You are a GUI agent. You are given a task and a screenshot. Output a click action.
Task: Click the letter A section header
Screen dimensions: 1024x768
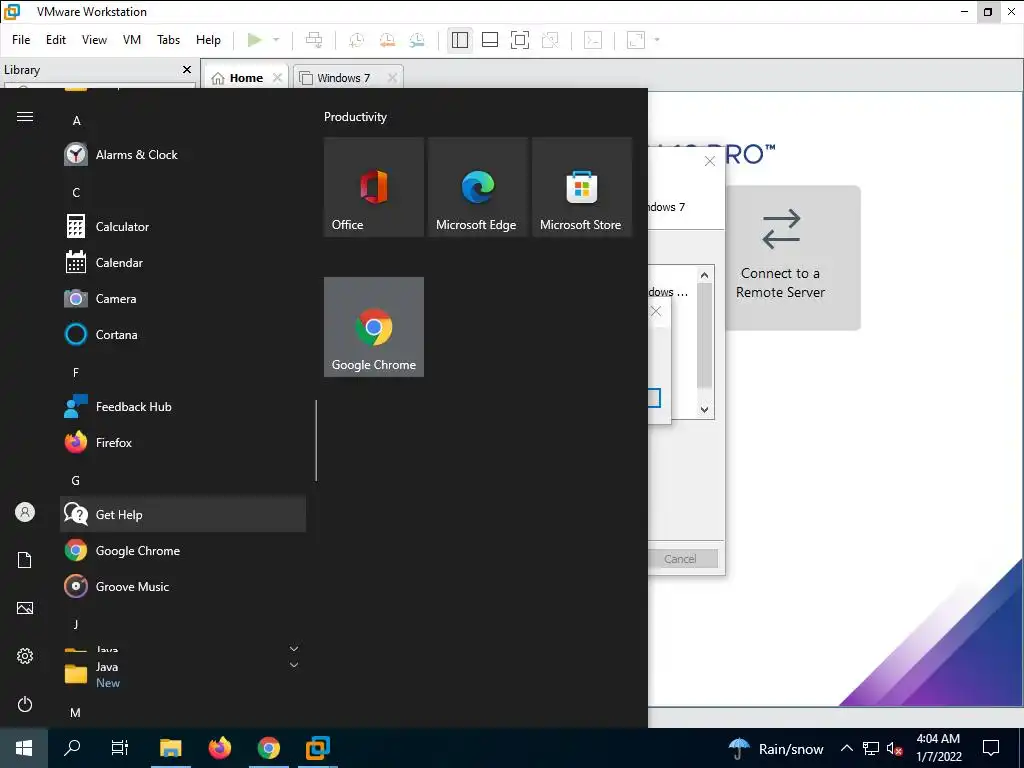click(76, 121)
